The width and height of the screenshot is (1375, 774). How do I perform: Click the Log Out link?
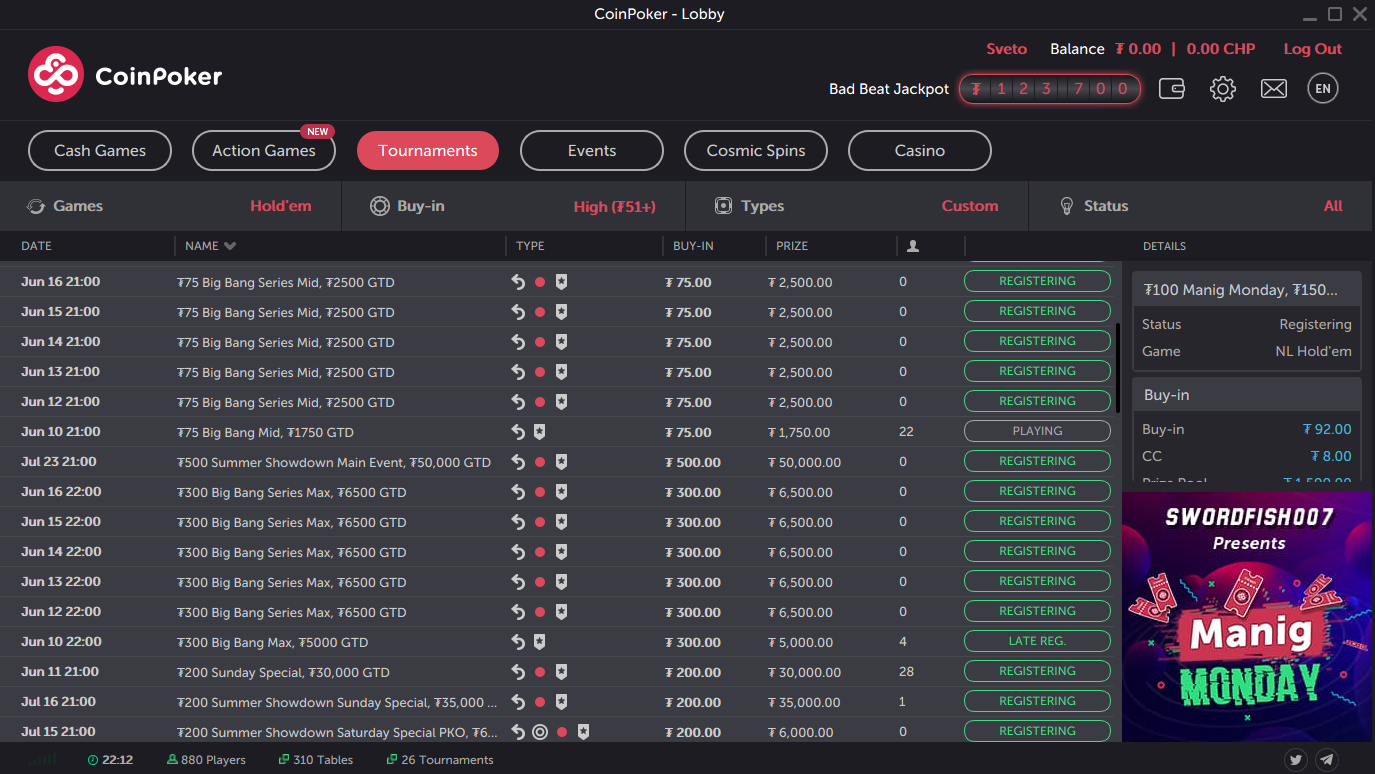coord(1313,49)
